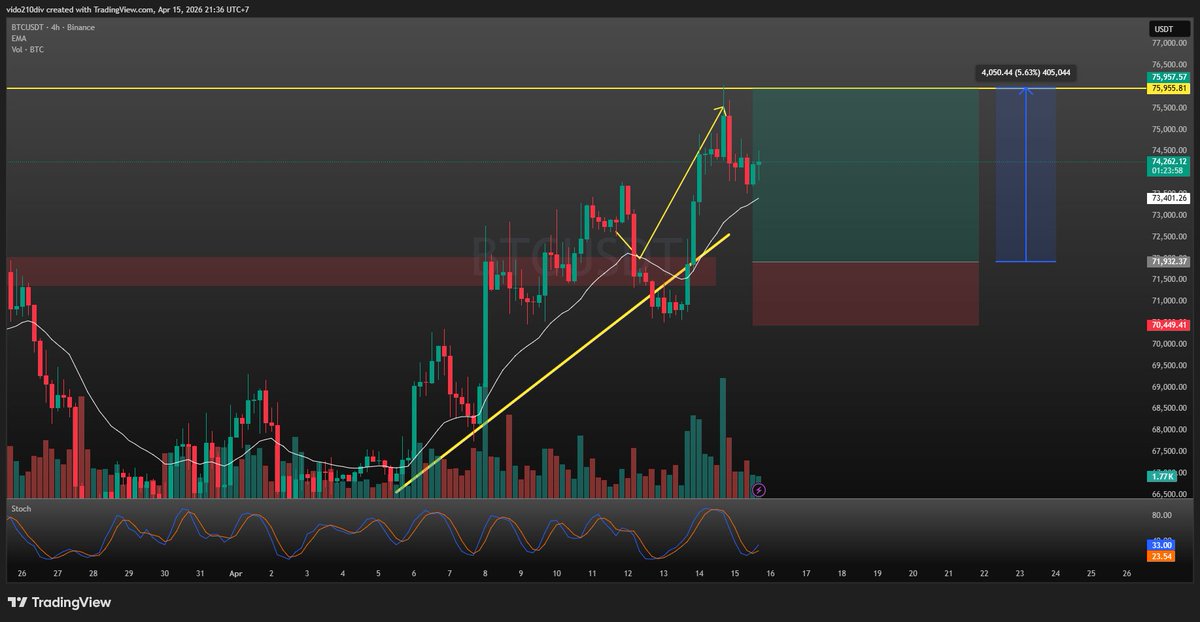Click date 29 on the time axis
Viewport: 1200px width, 622px height.
pyautogui.click(x=129, y=575)
